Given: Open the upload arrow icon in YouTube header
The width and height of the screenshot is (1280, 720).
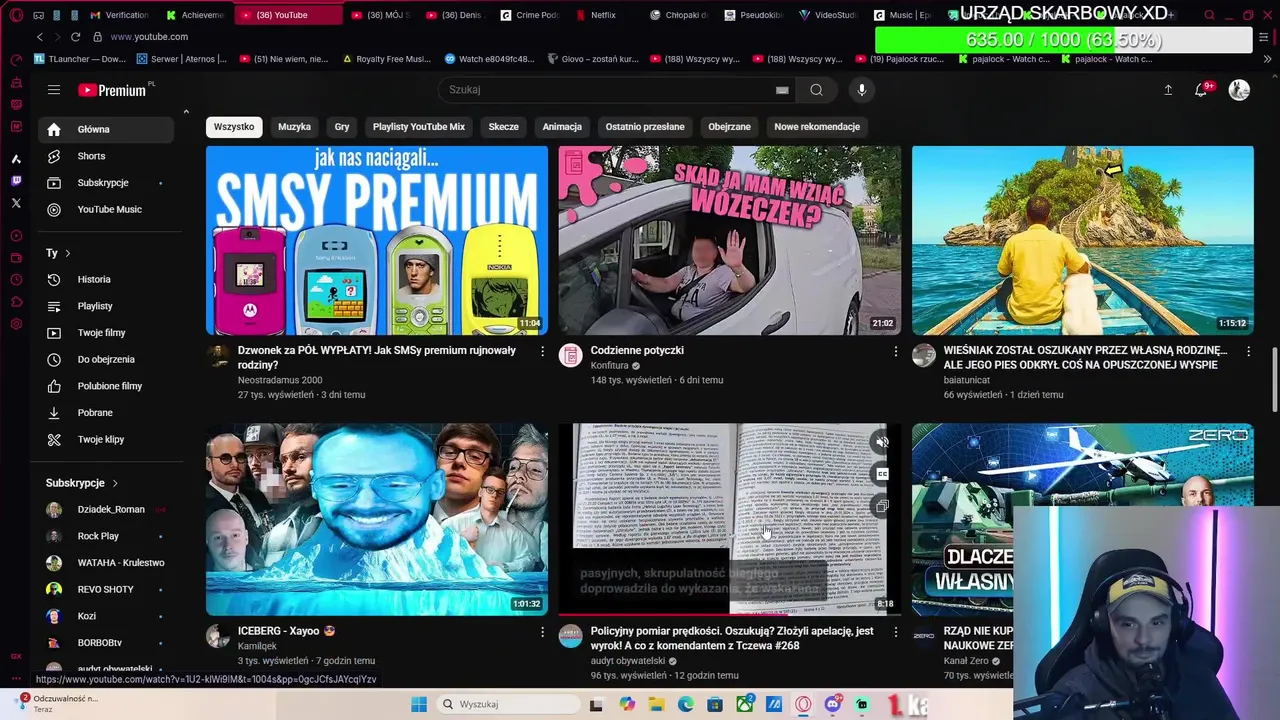Looking at the screenshot, I should (x=1168, y=90).
